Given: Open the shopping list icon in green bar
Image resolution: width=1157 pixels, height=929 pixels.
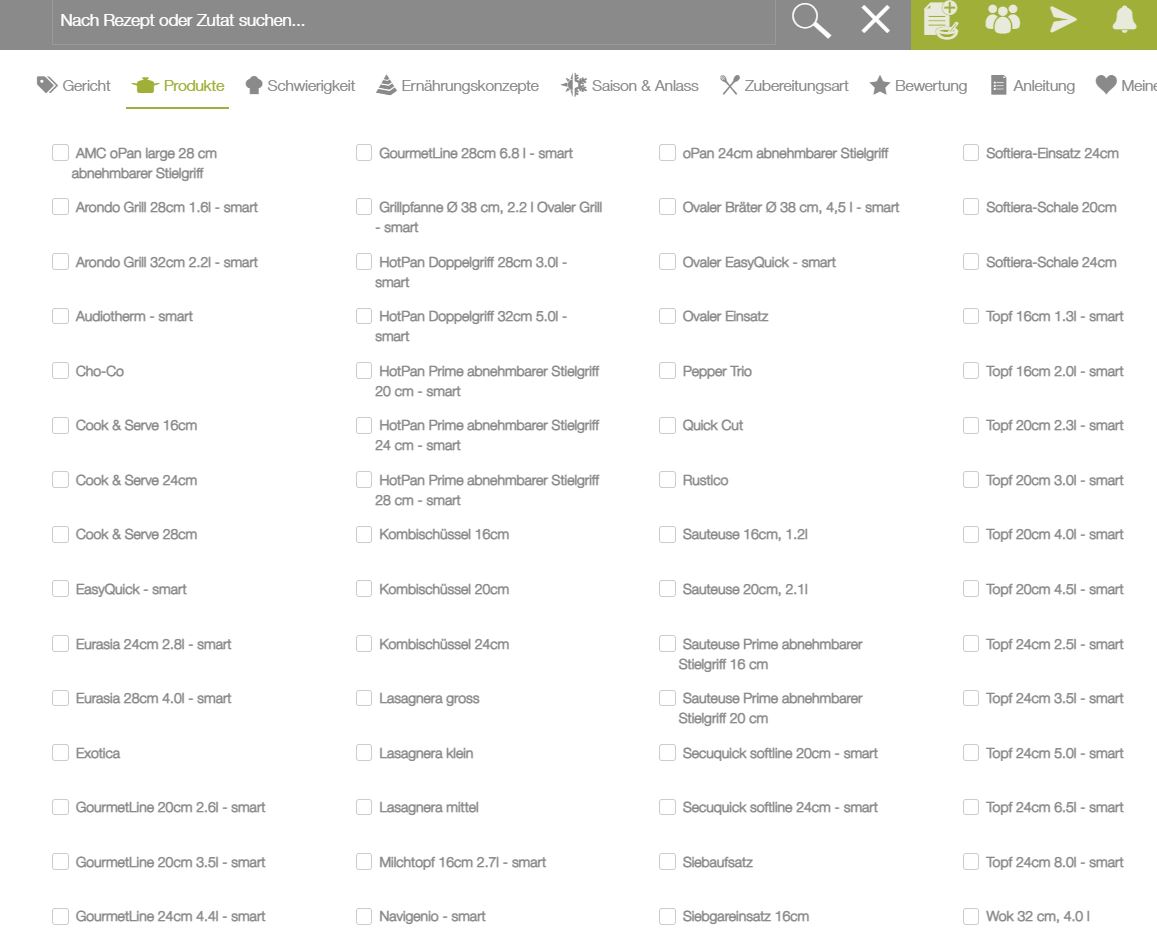Looking at the screenshot, I should (x=941, y=20).
